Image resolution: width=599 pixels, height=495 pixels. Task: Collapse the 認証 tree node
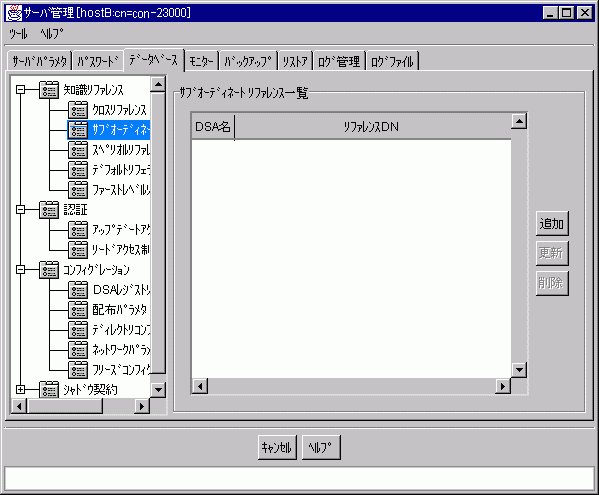click(20, 210)
